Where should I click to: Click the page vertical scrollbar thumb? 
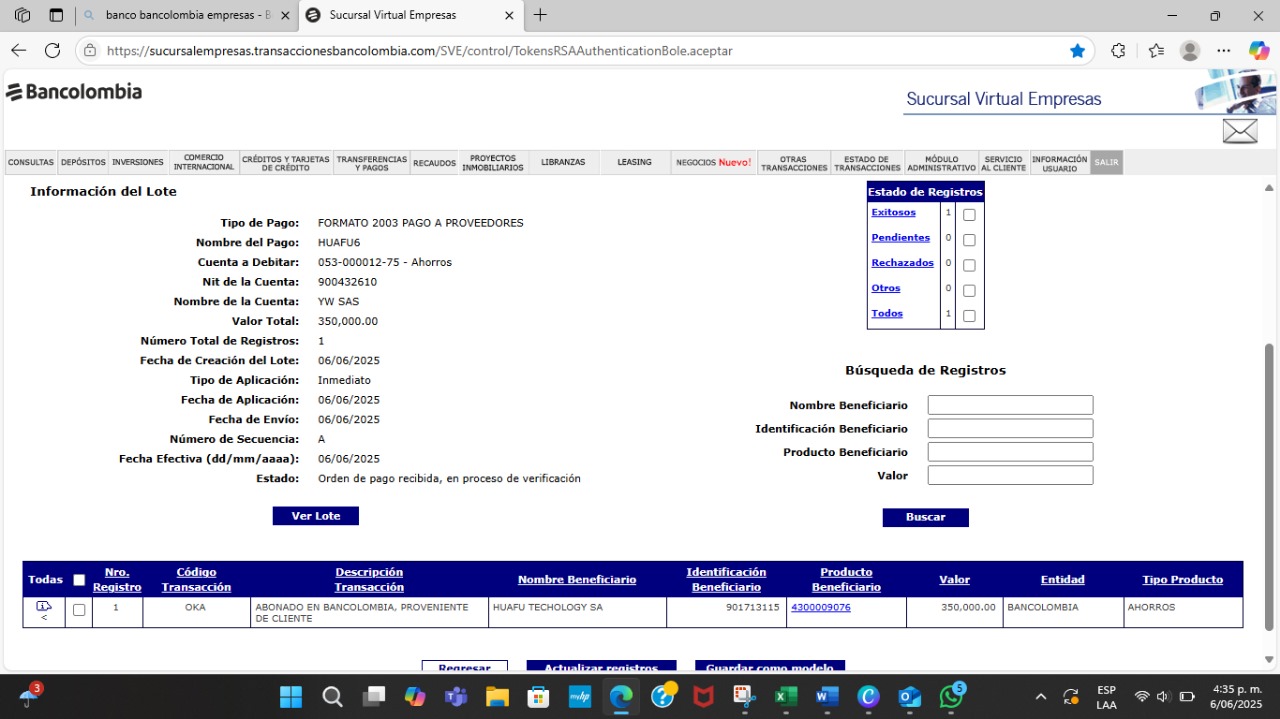pos(1270,487)
